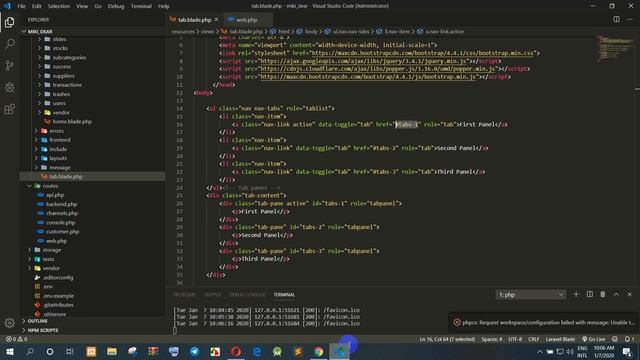Click the phpcs error notification

point(544,322)
